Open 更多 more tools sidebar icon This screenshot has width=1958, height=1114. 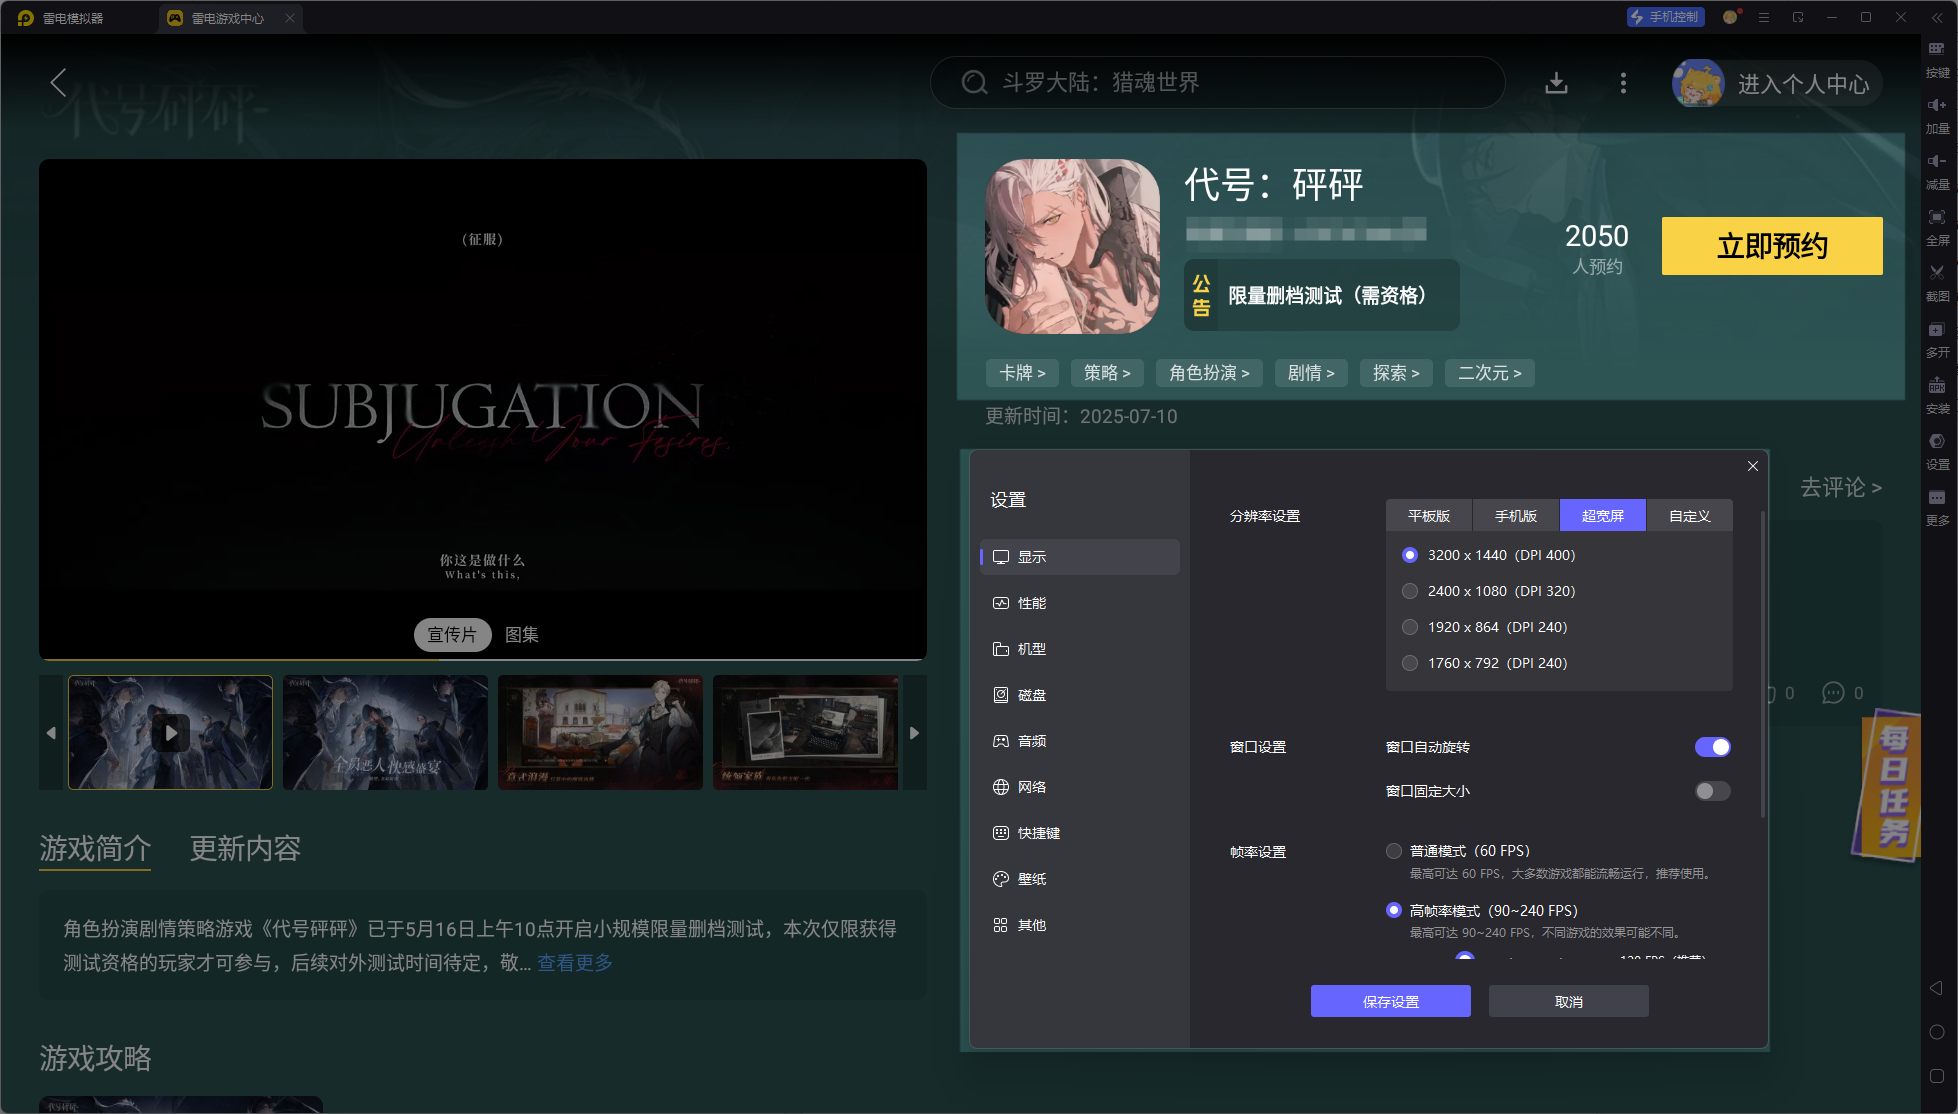tap(1937, 507)
